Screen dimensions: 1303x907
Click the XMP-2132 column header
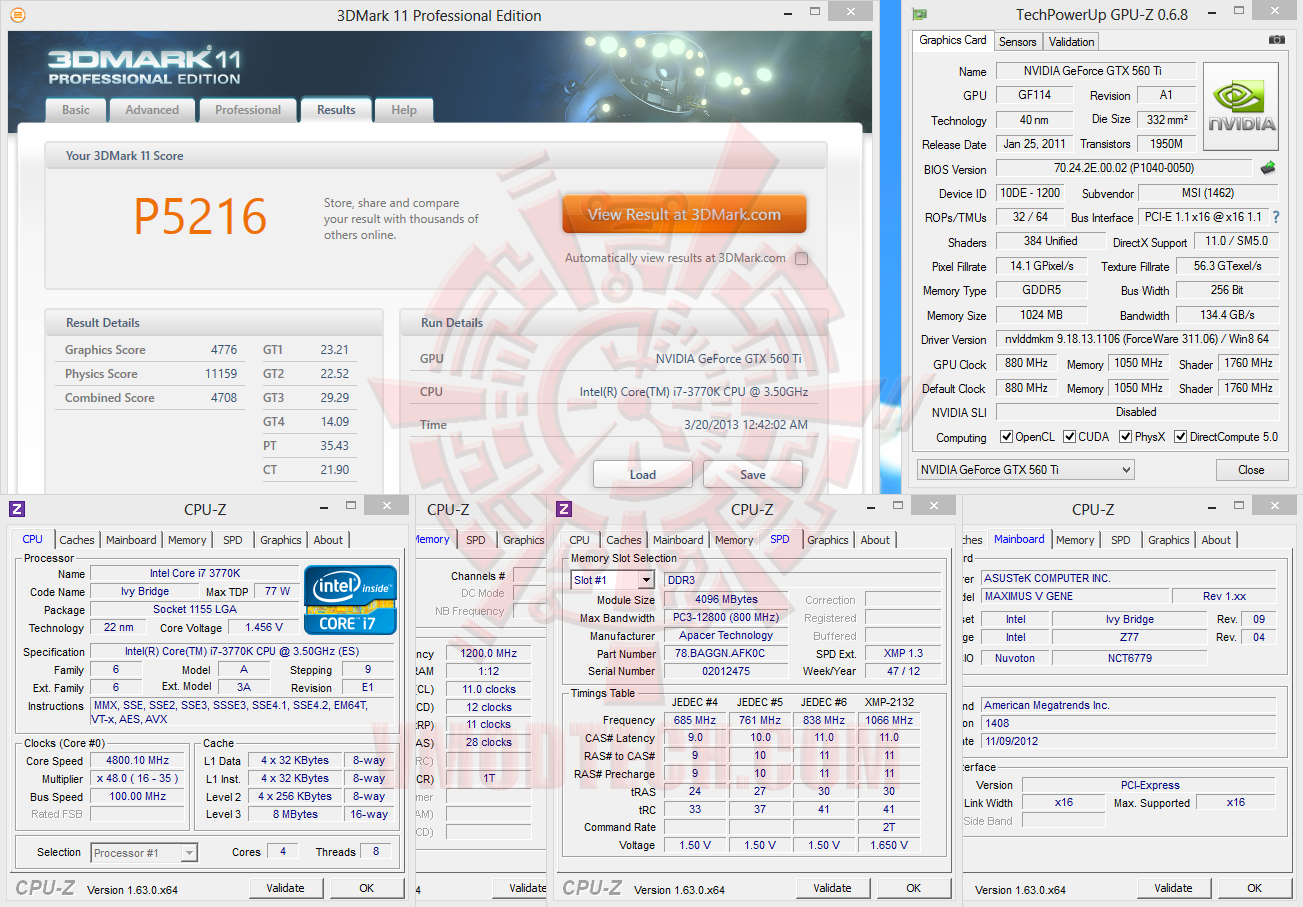pos(889,702)
